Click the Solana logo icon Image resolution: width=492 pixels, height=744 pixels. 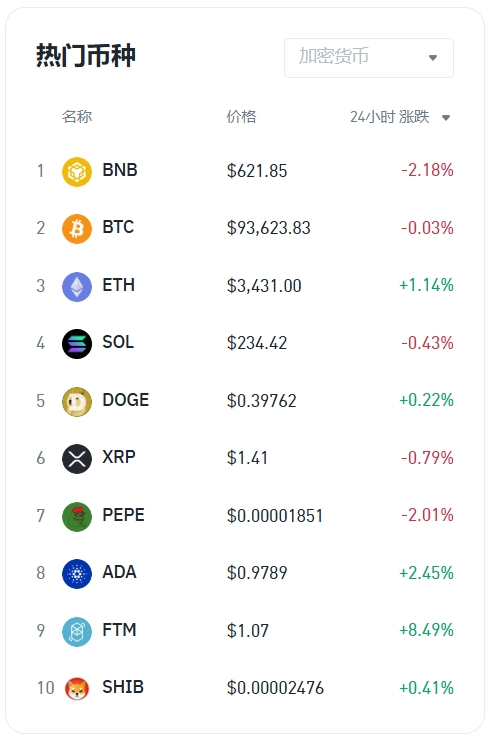tap(77, 344)
